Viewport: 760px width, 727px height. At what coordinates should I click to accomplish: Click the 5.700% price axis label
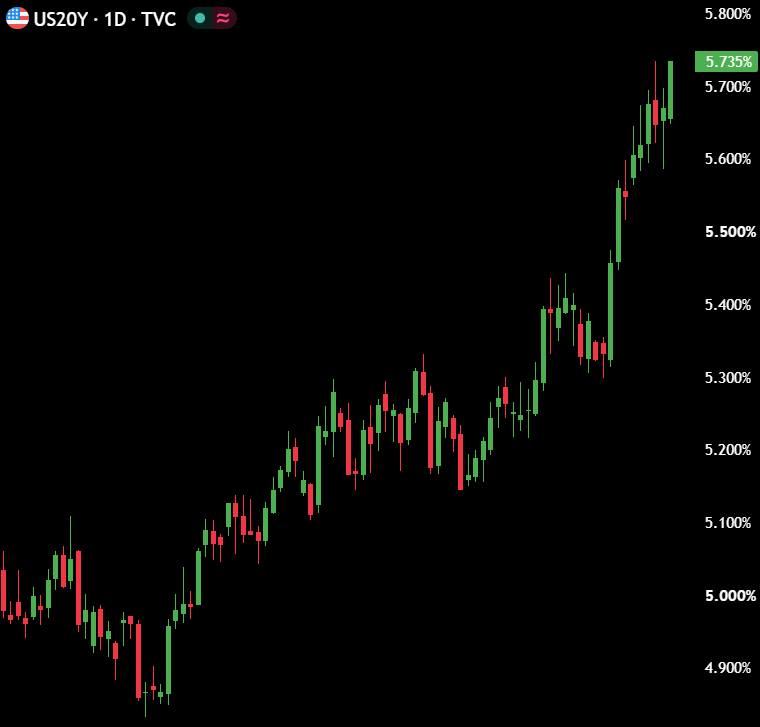728,87
